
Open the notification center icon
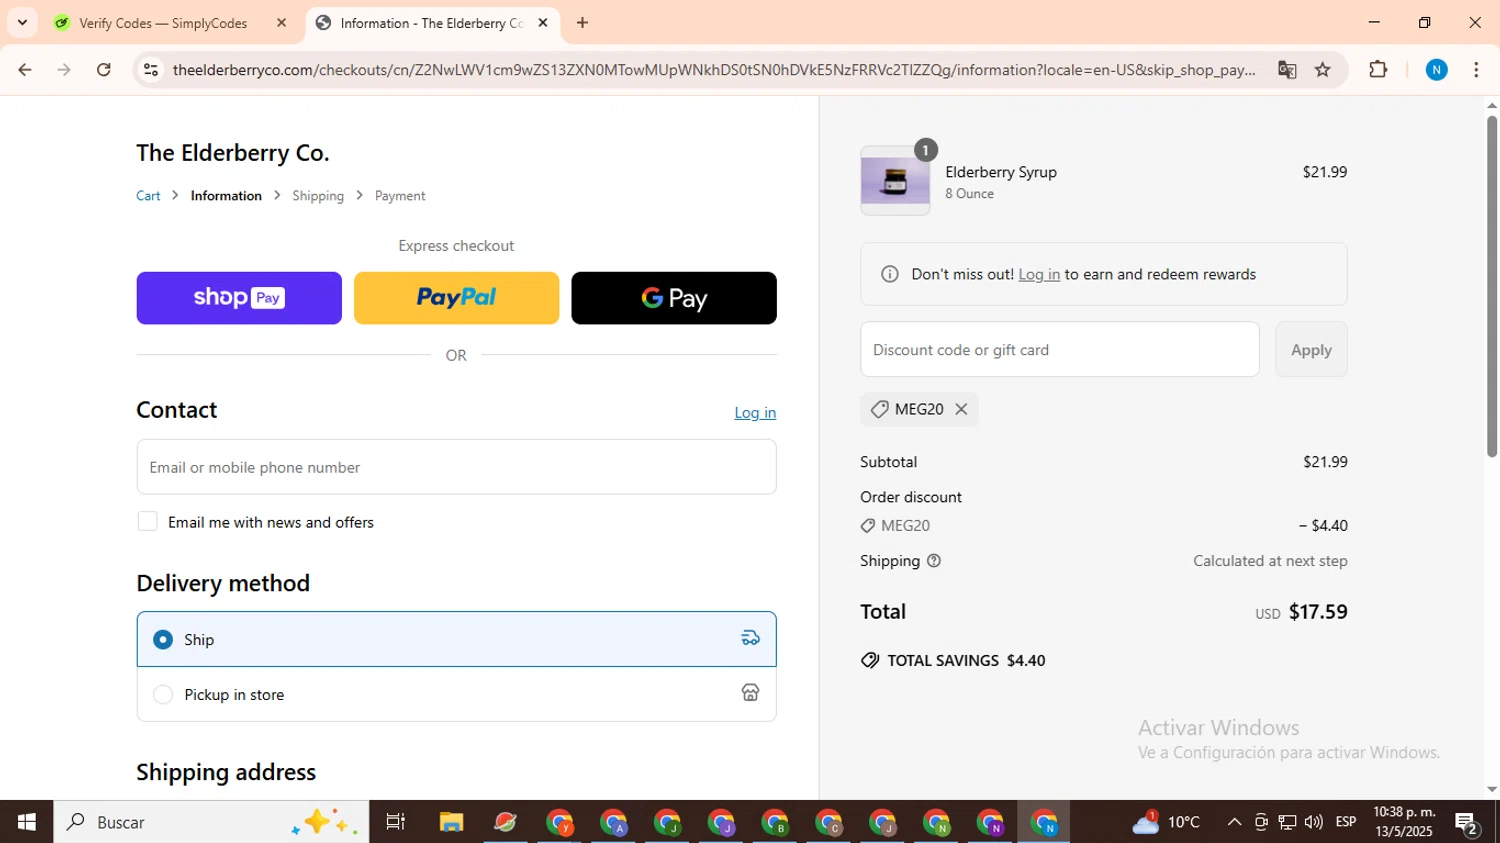point(1468,823)
